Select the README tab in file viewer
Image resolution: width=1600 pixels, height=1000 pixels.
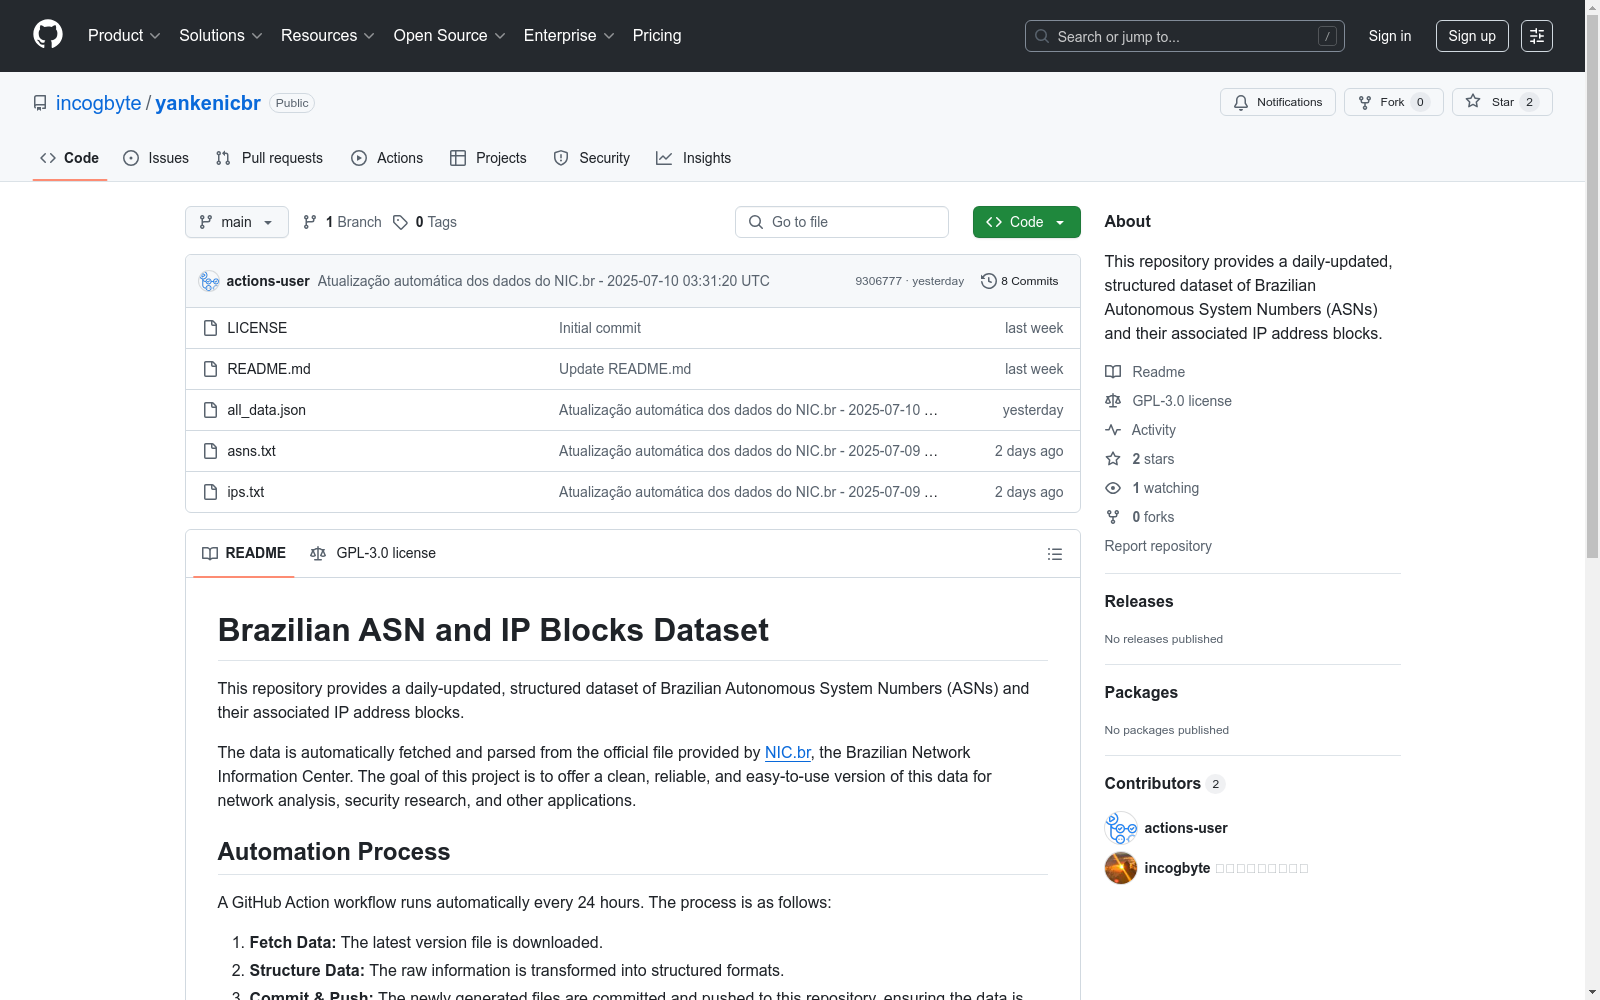pyautogui.click(x=244, y=553)
